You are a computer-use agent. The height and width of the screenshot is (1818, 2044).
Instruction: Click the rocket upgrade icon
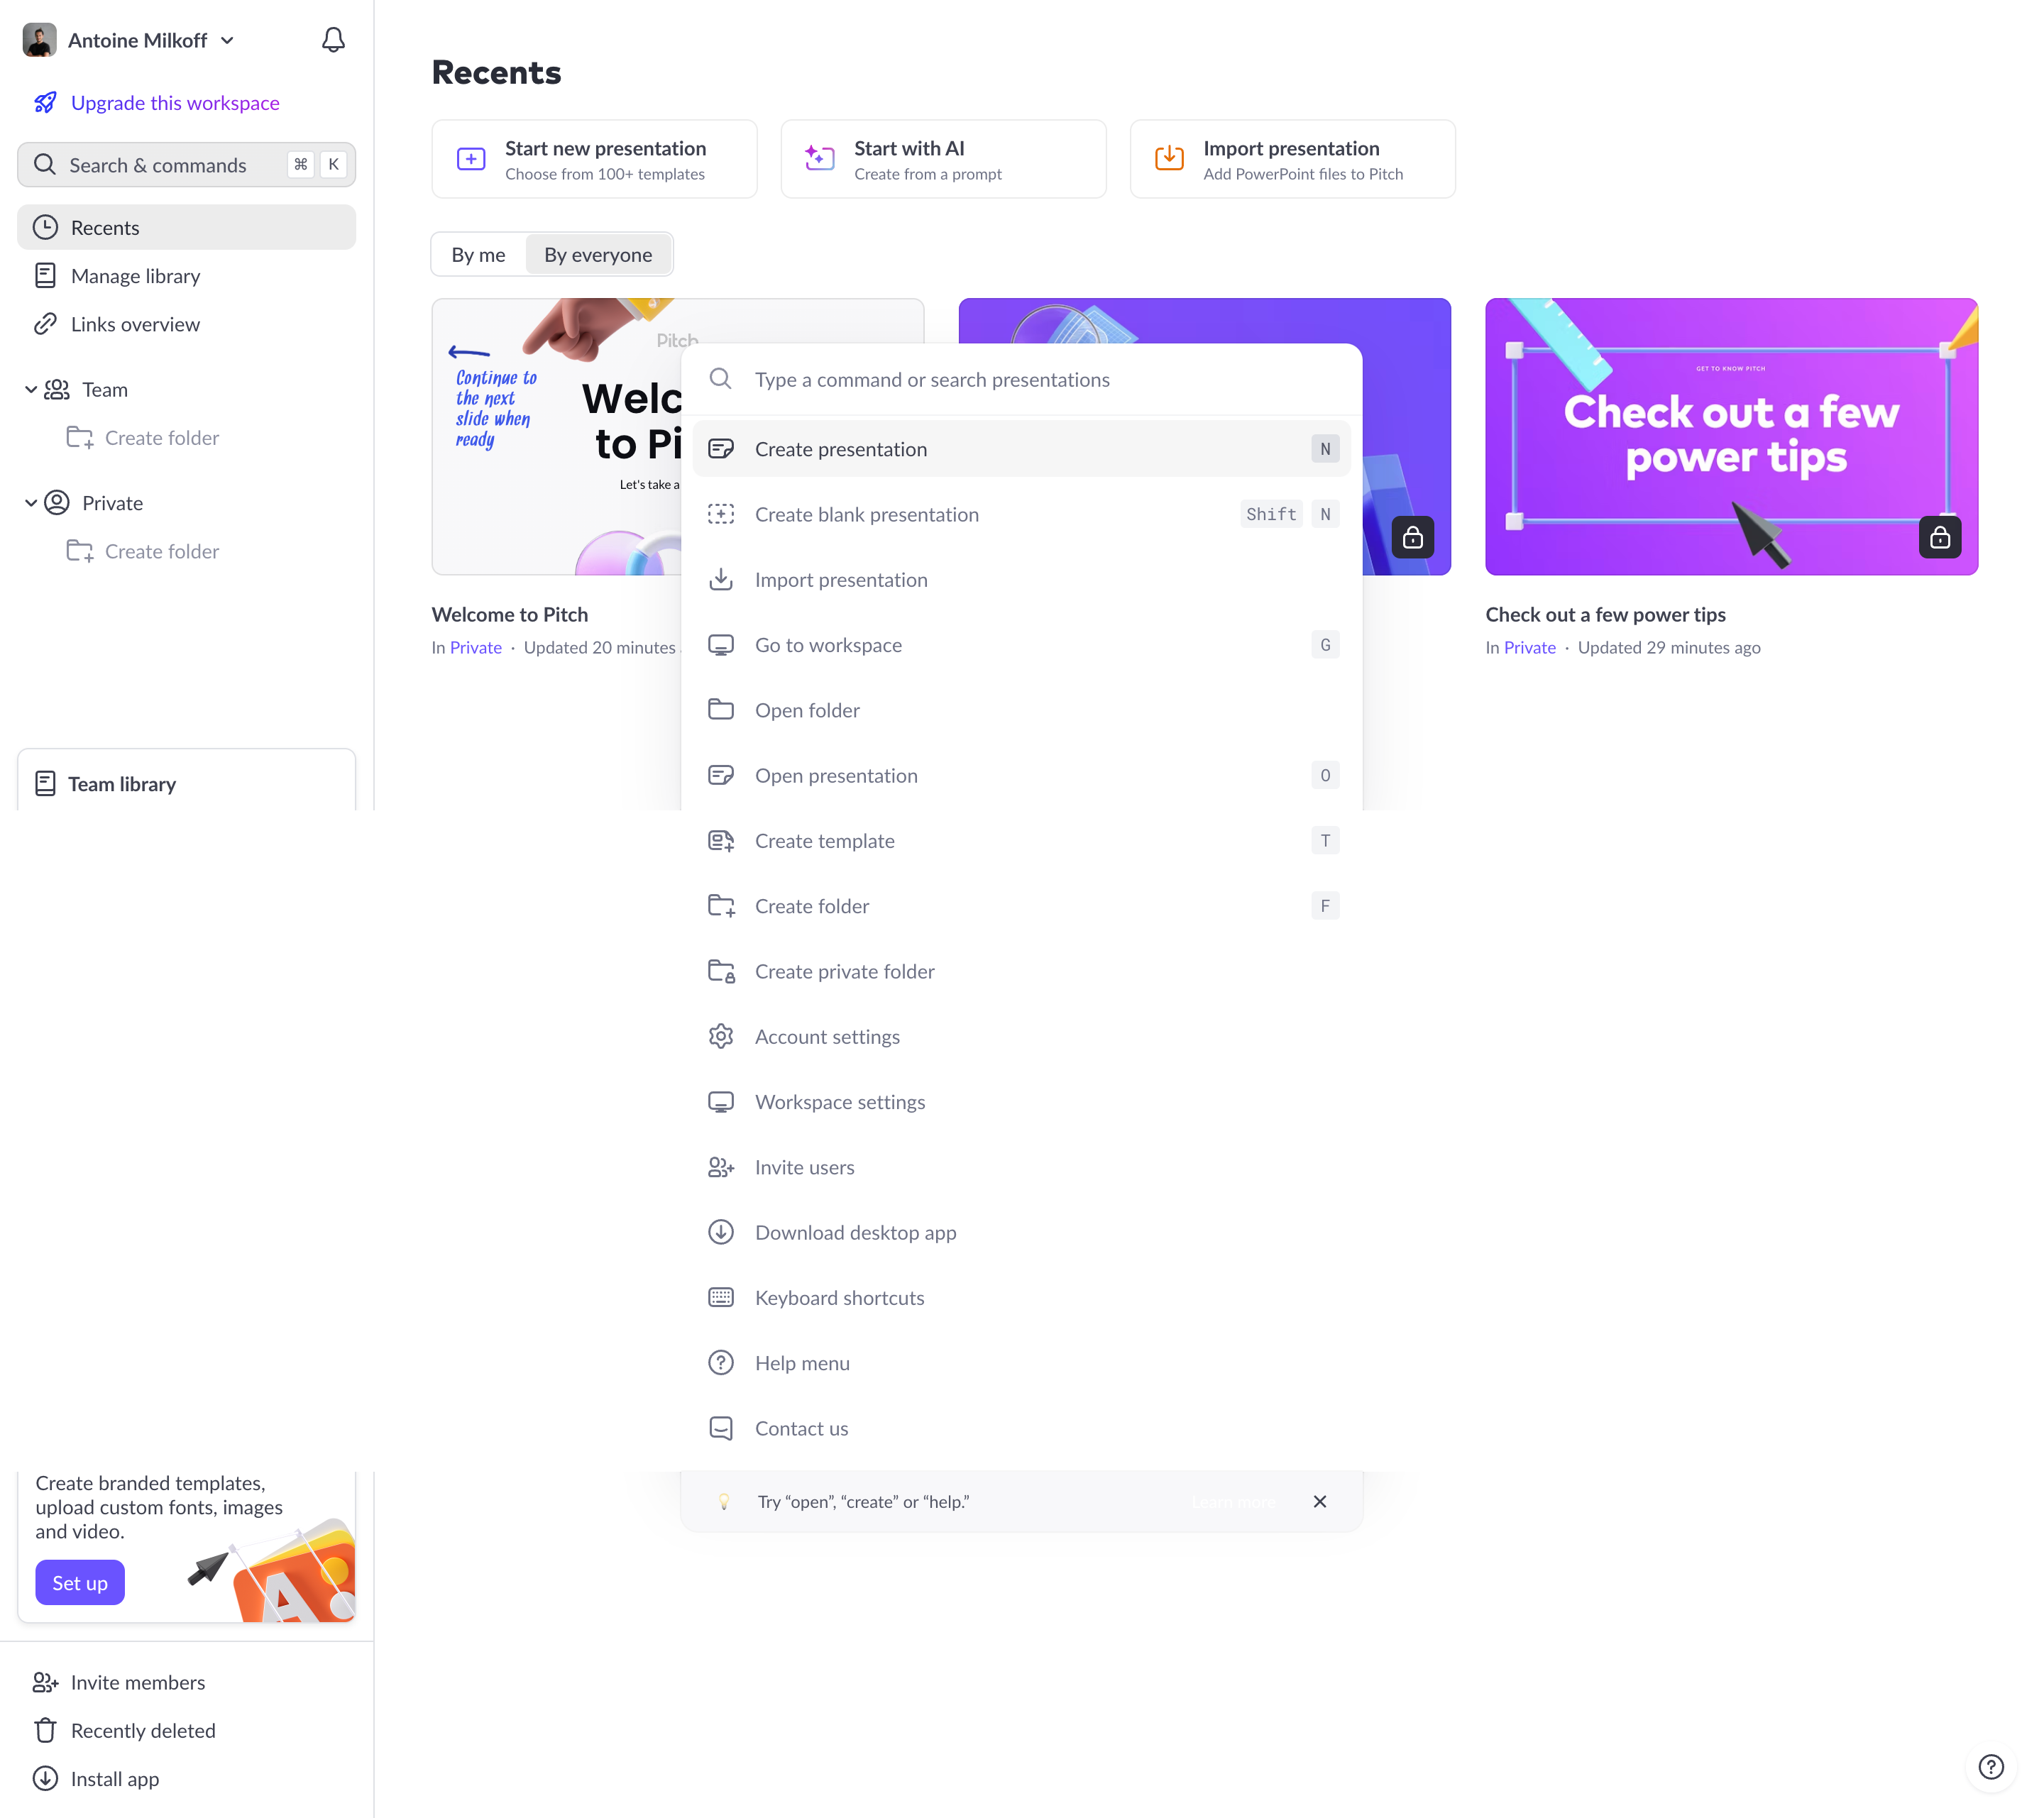tap(45, 103)
